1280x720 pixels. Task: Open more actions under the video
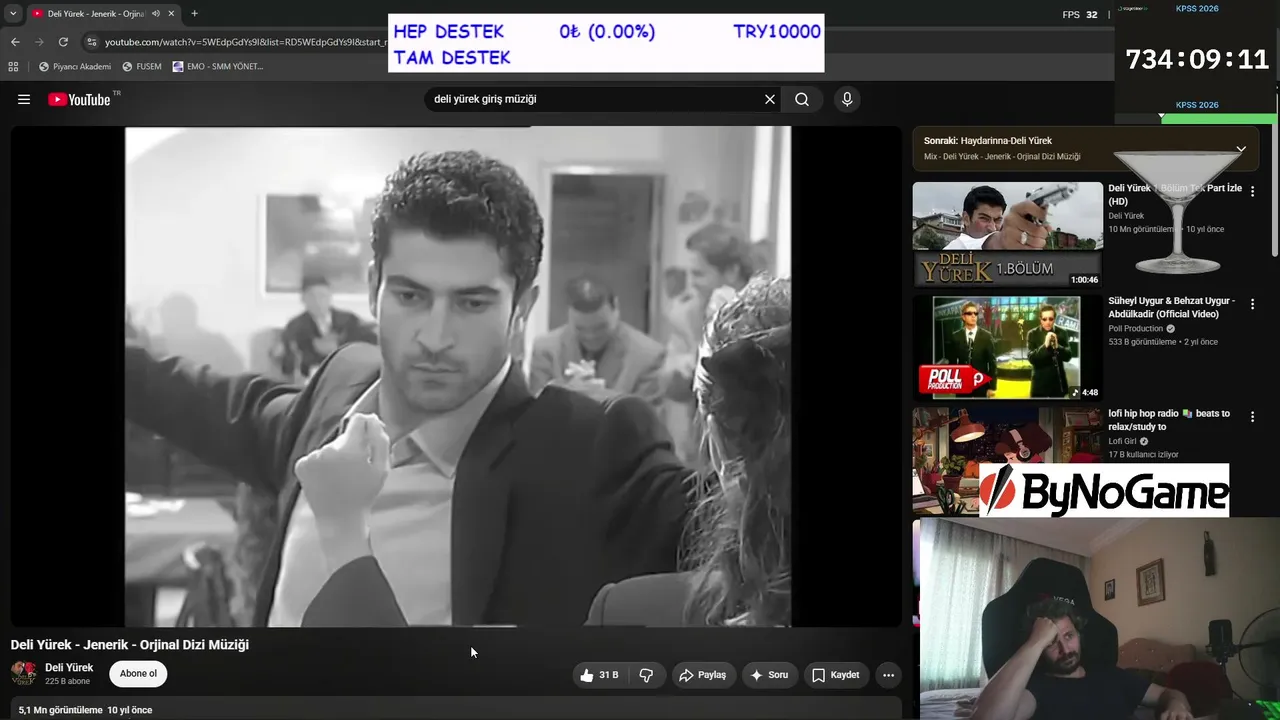888,675
